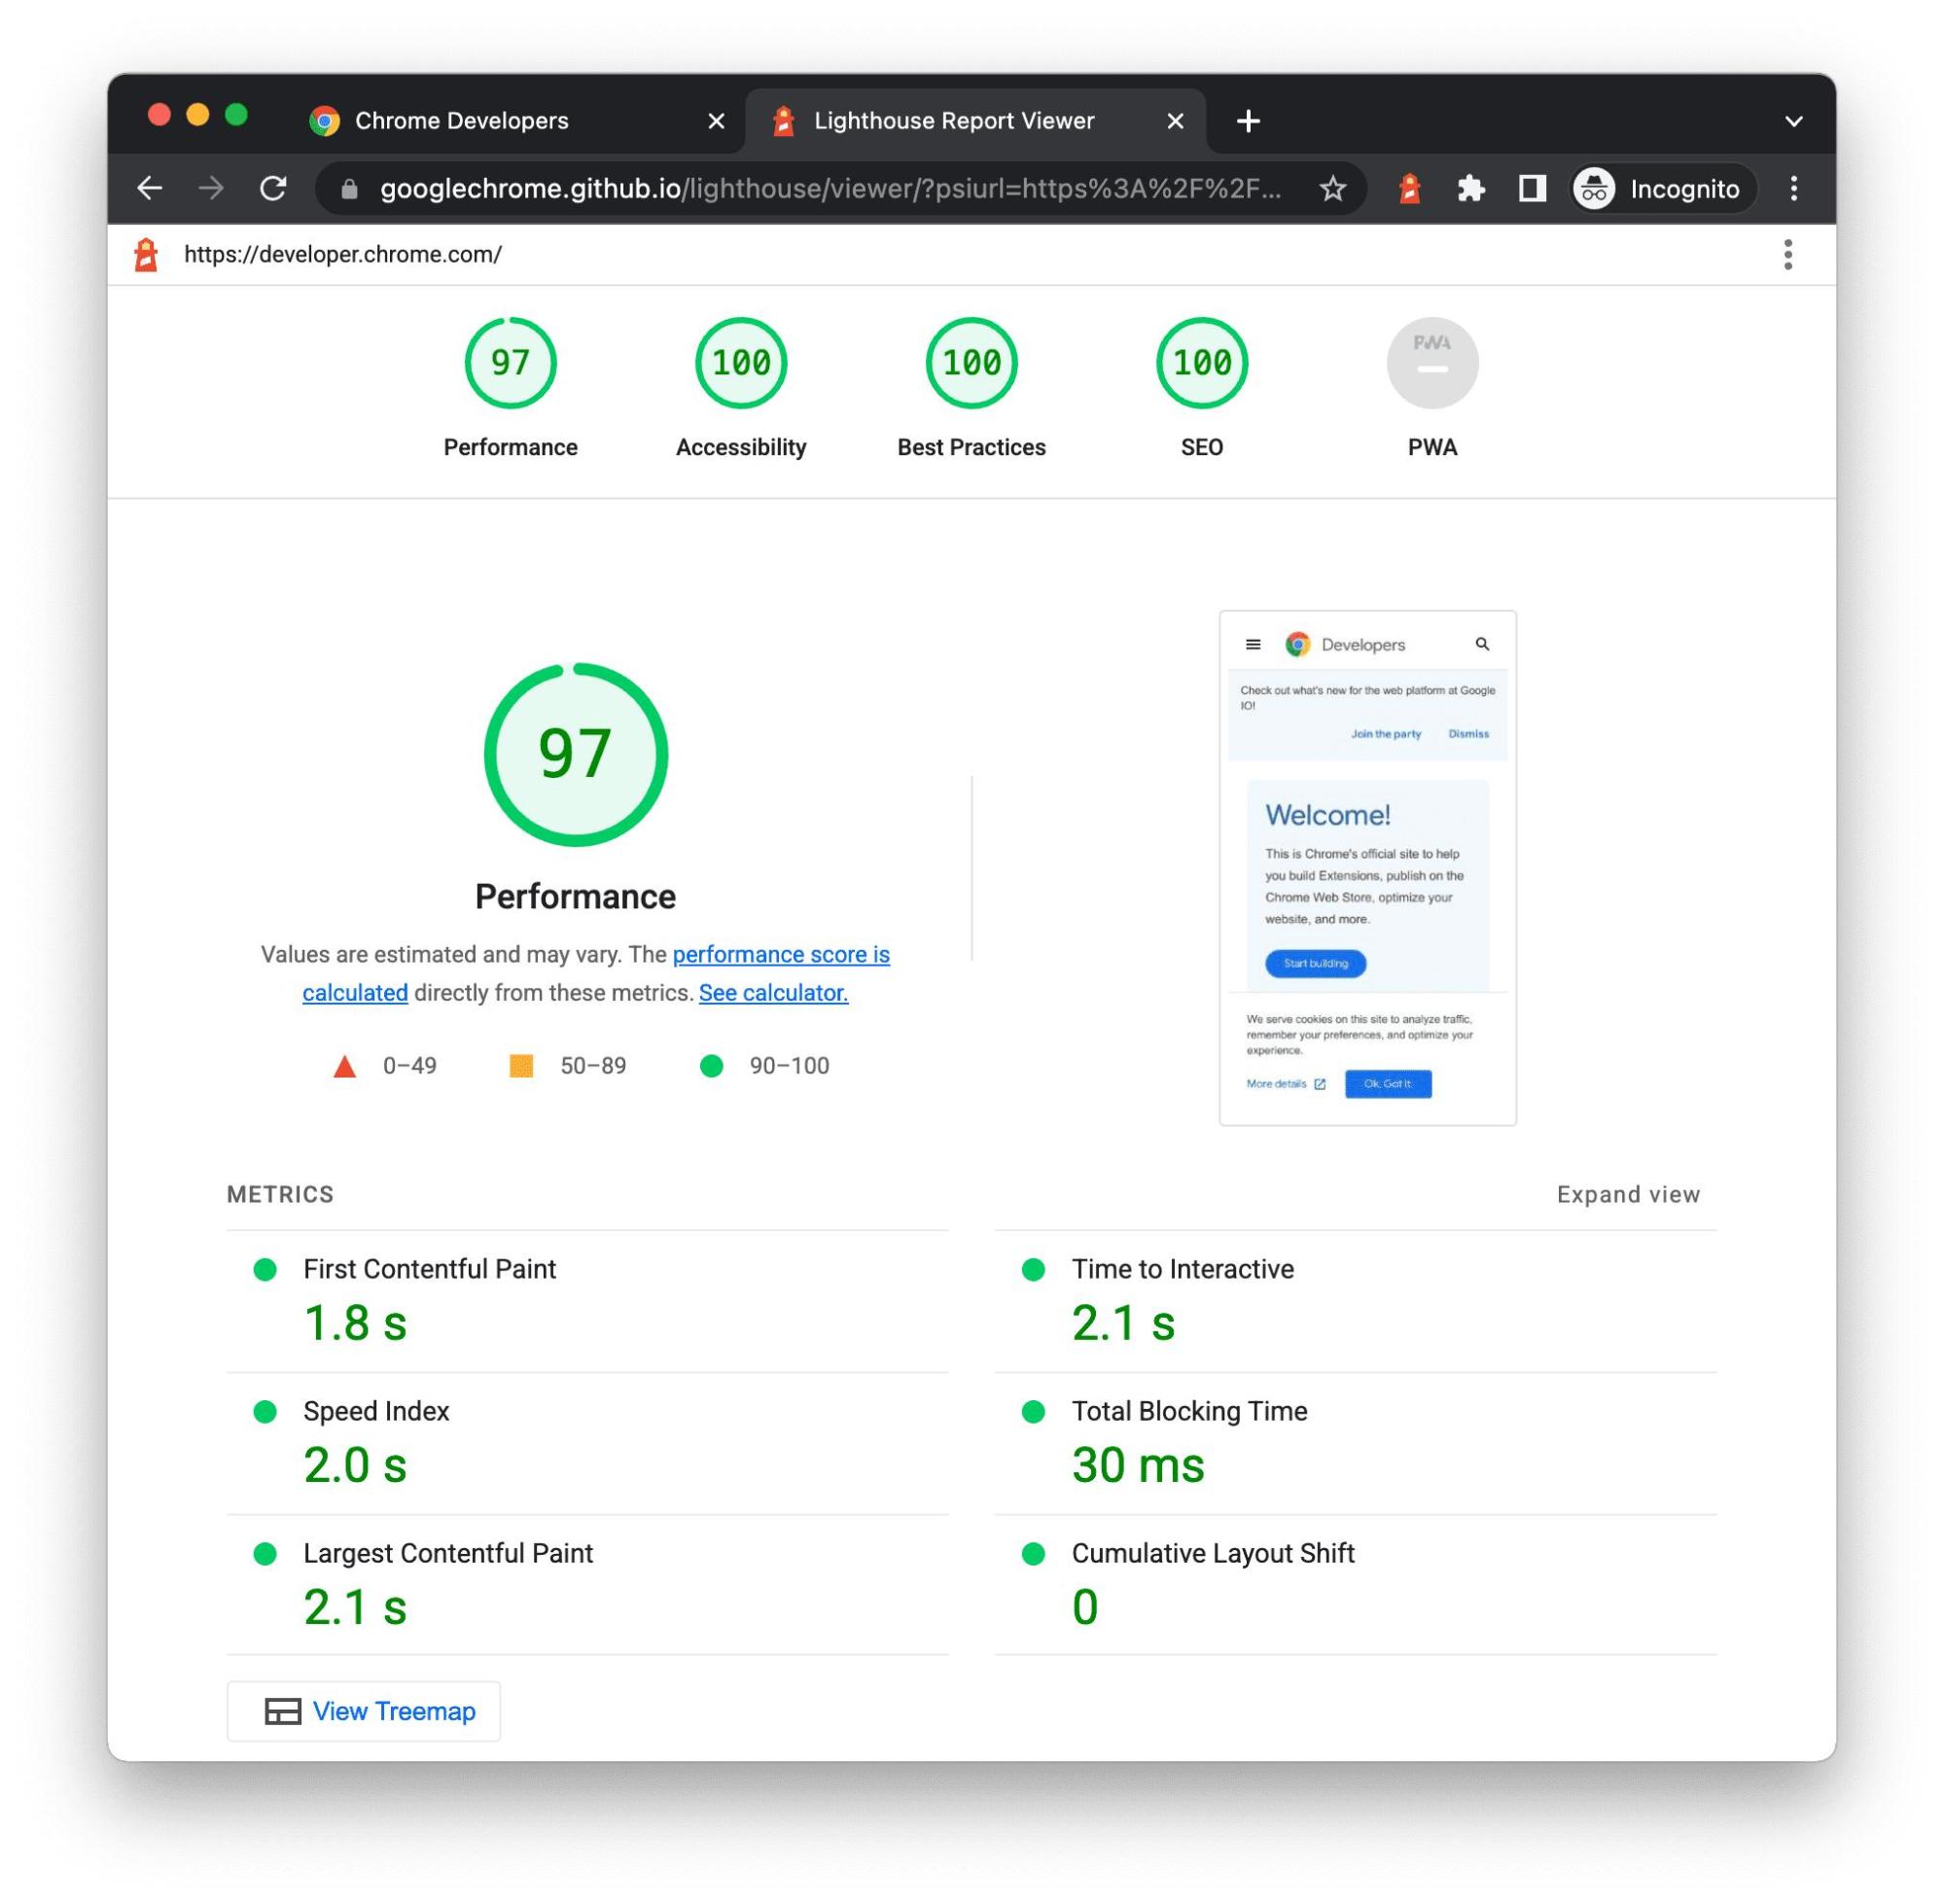Open the 'See calculator.' link
This screenshot has width=1944, height=1904.
coord(773,992)
